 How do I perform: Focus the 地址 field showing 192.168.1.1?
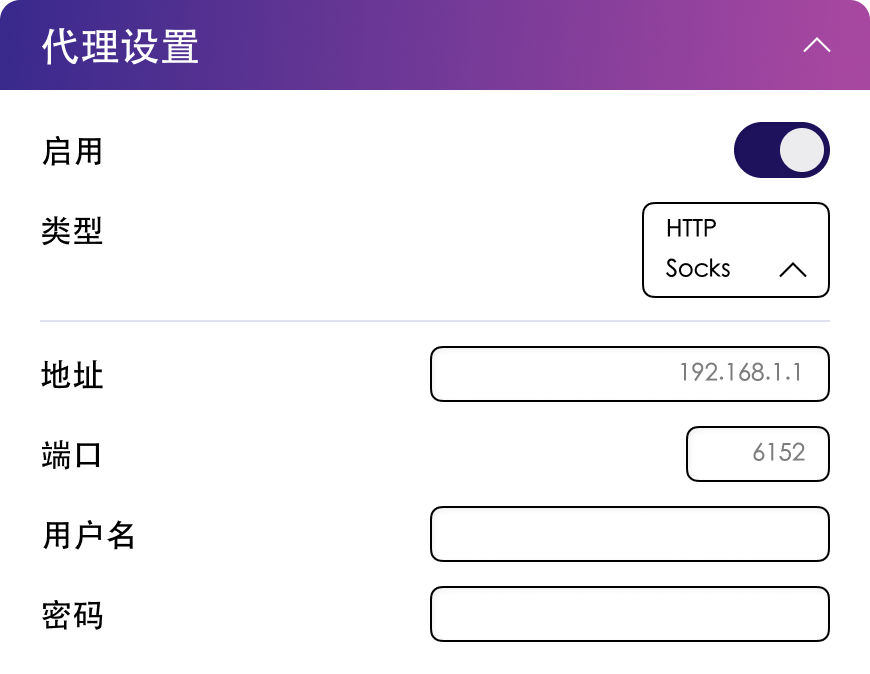pyautogui.click(x=629, y=374)
